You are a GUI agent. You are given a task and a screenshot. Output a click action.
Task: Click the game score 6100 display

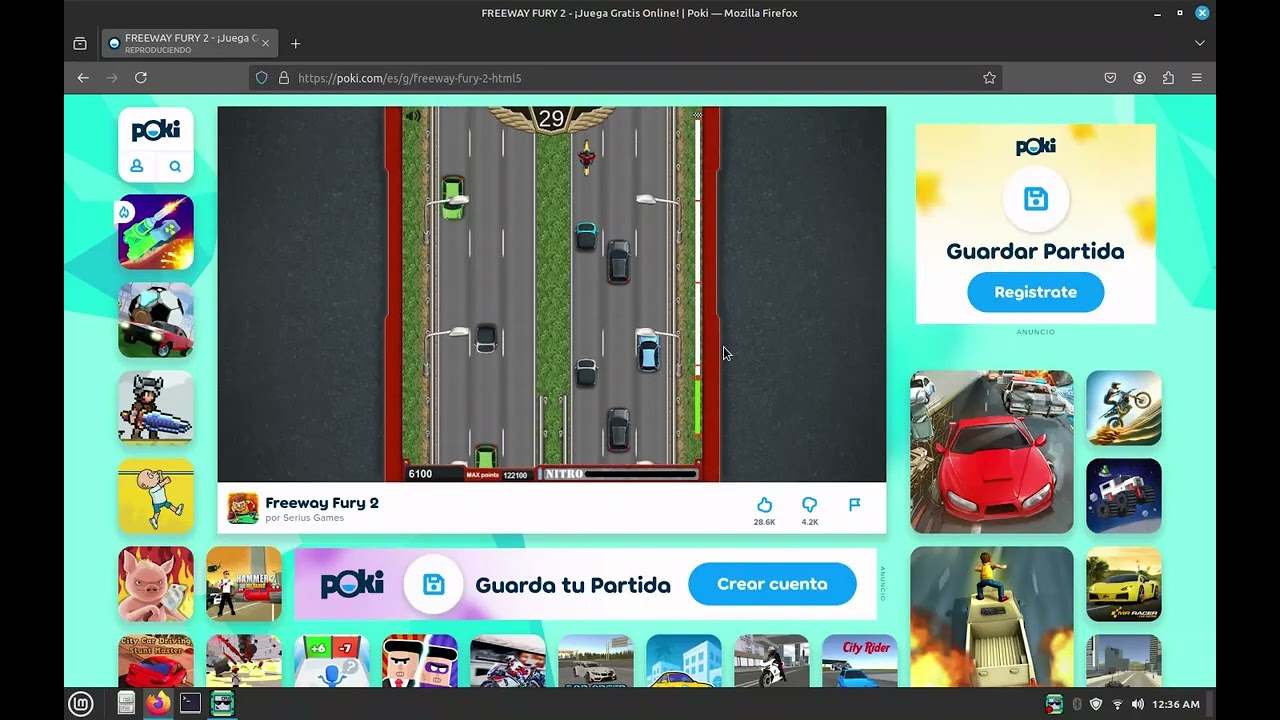(x=420, y=474)
